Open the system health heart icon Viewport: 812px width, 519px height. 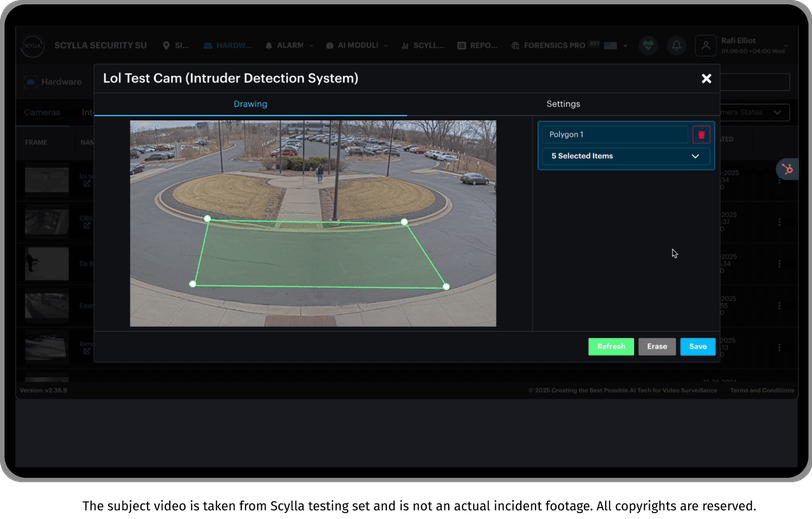point(648,46)
